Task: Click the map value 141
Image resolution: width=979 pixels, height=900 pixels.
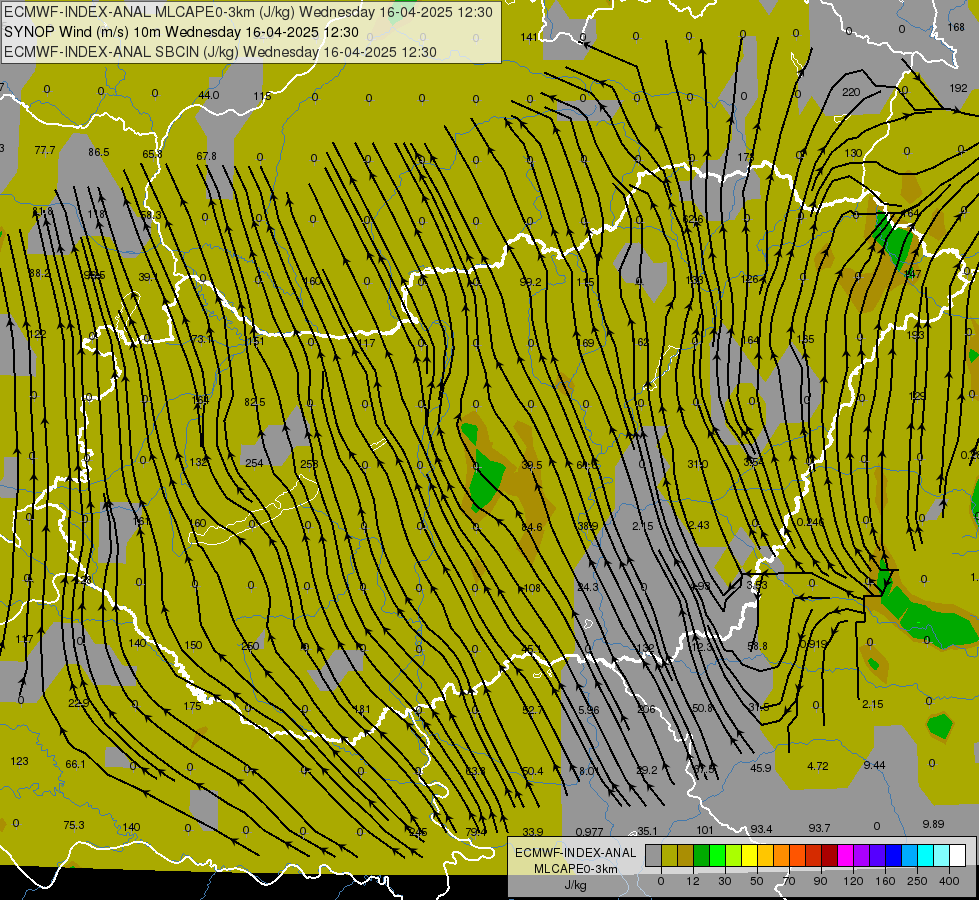Action: (x=528, y=37)
